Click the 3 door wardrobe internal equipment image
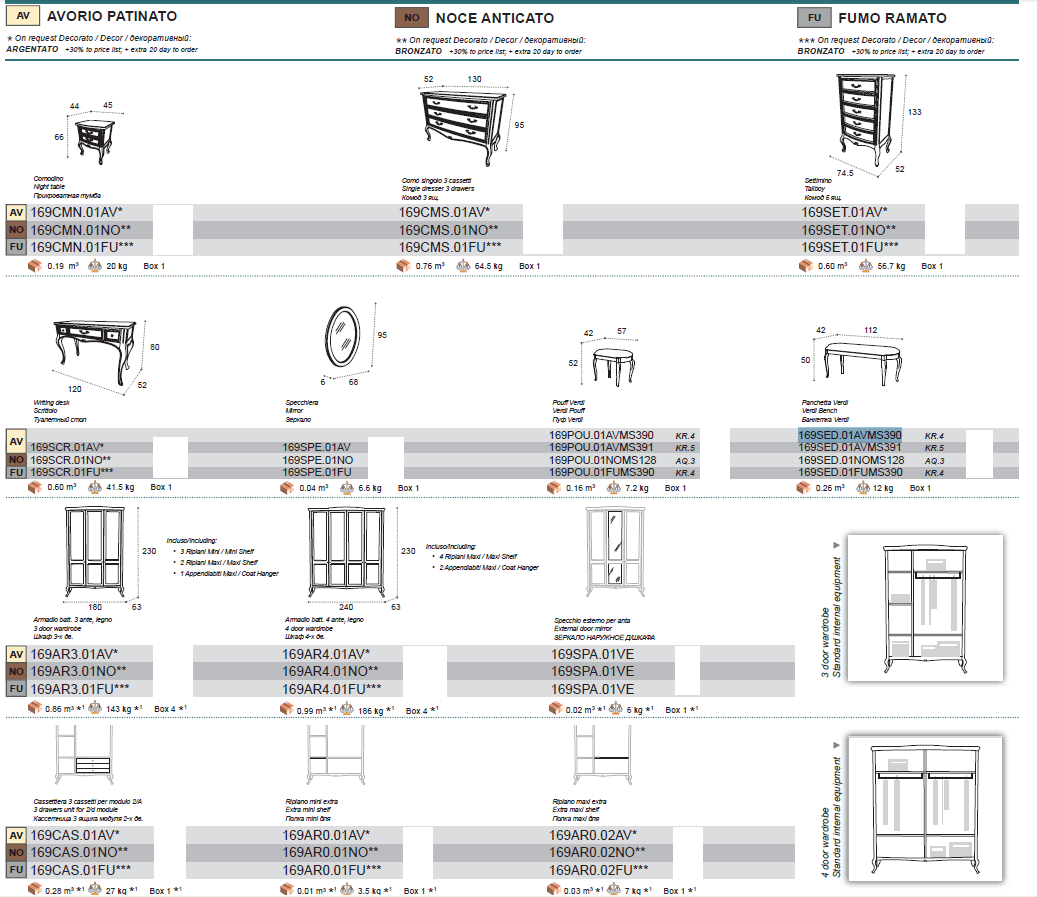Viewport: 1037px width, 897px height. click(x=925, y=608)
